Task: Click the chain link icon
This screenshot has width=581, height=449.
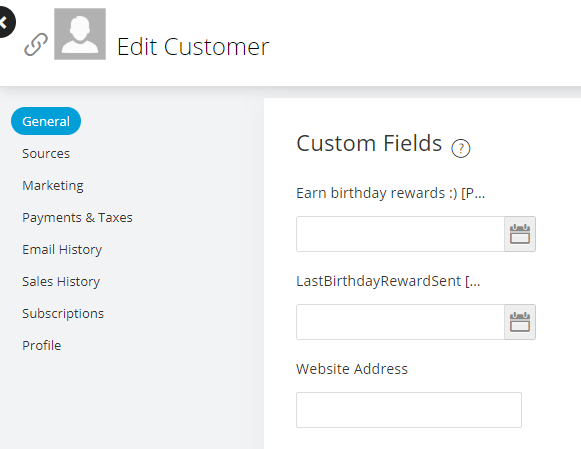Action: tap(36, 44)
